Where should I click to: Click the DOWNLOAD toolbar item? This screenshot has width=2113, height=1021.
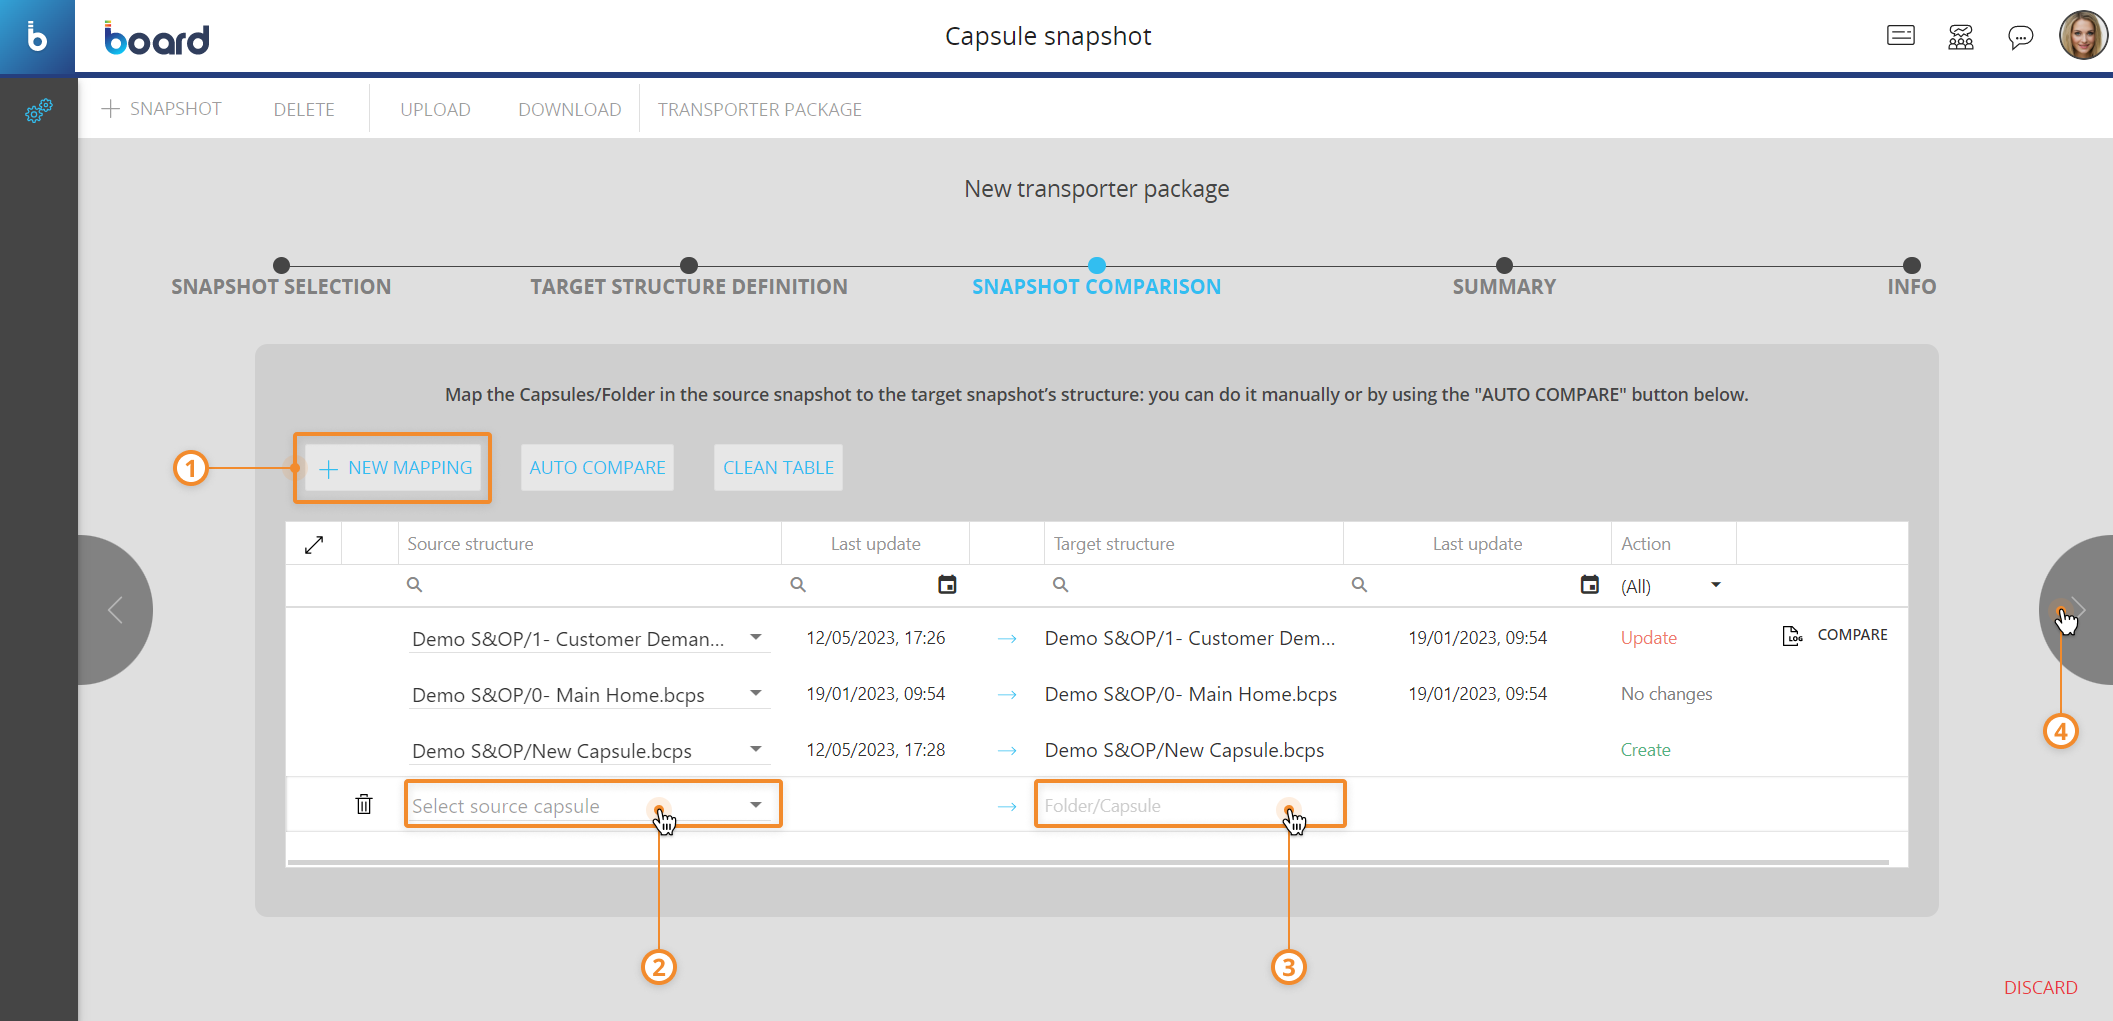click(x=569, y=110)
